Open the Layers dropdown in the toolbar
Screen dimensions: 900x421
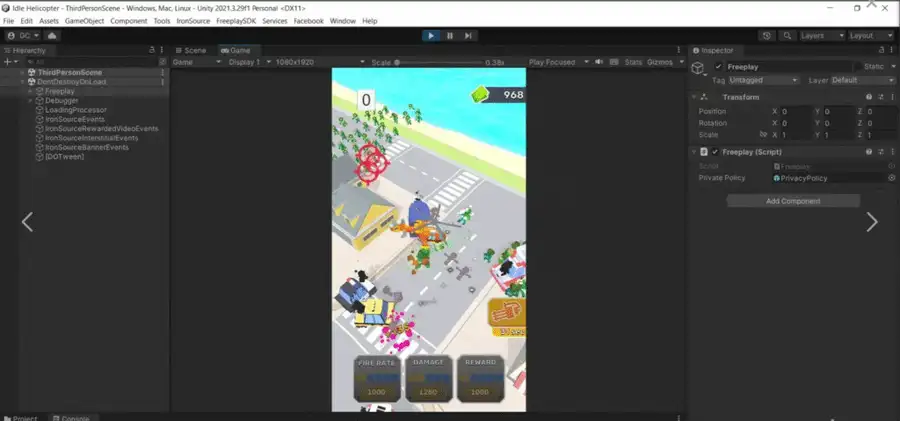tap(818, 35)
